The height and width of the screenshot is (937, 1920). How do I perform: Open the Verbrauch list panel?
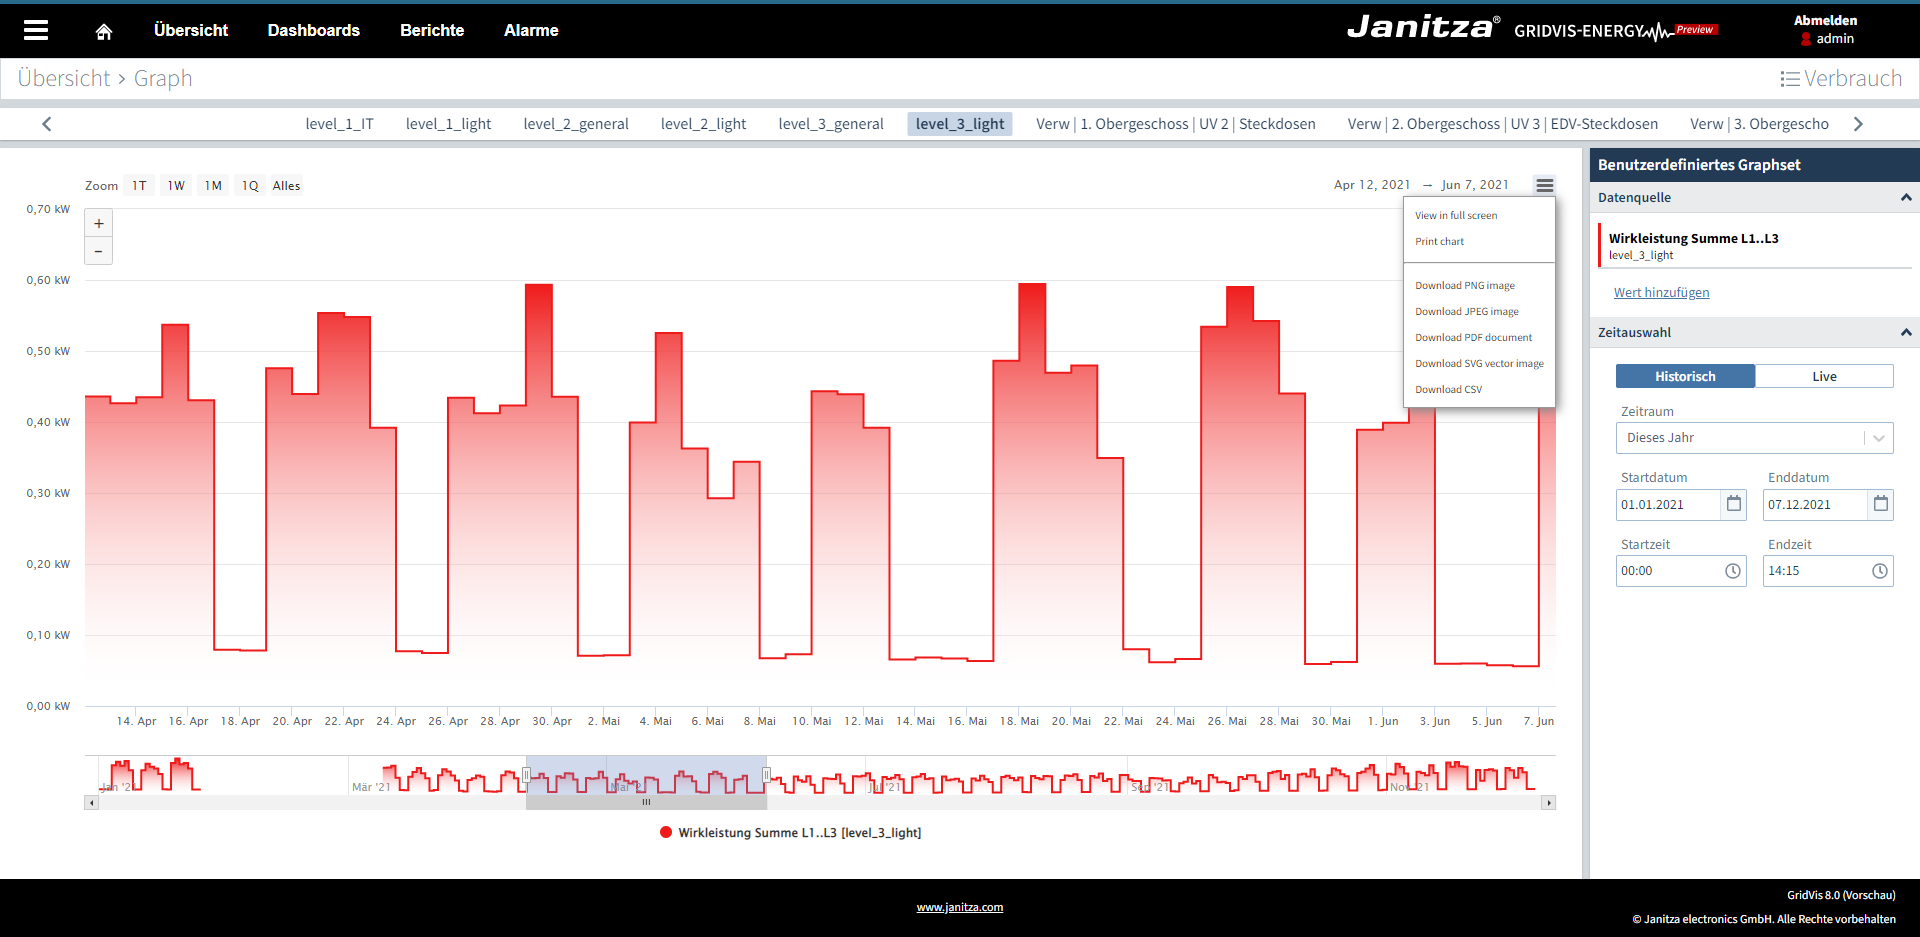1841,78
